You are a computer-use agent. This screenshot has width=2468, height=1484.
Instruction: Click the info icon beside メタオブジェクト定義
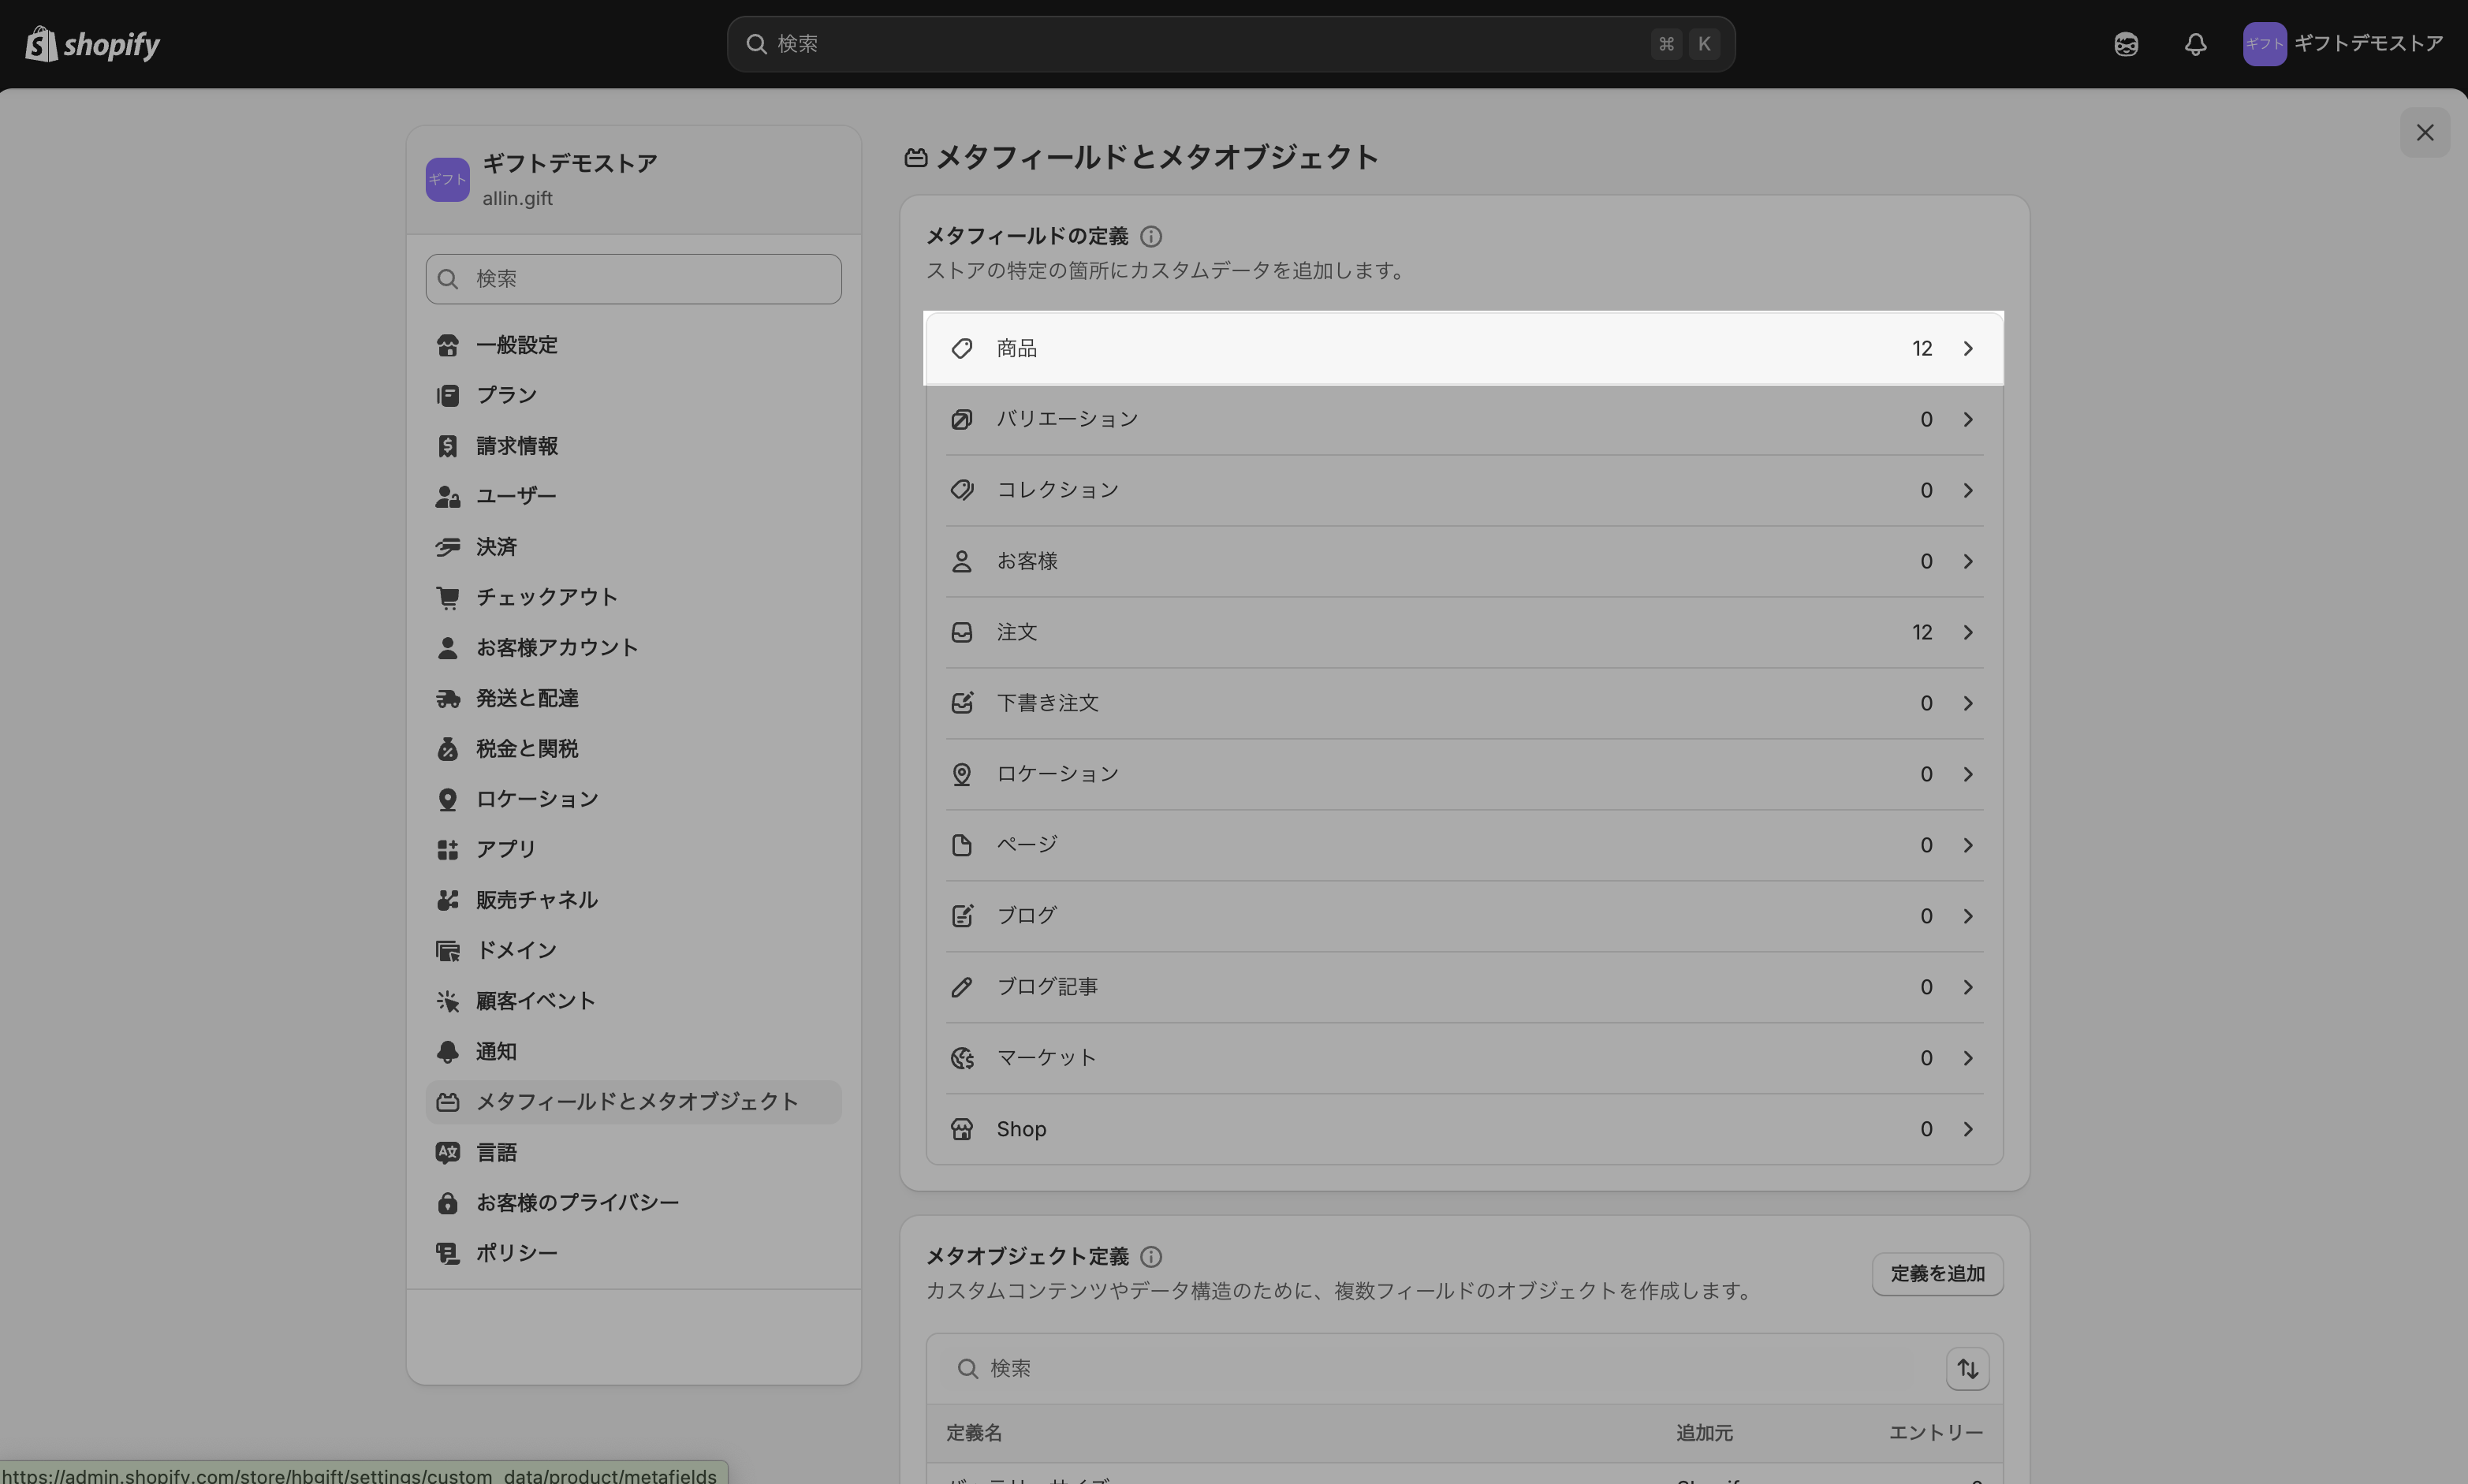click(x=1151, y=1257)
